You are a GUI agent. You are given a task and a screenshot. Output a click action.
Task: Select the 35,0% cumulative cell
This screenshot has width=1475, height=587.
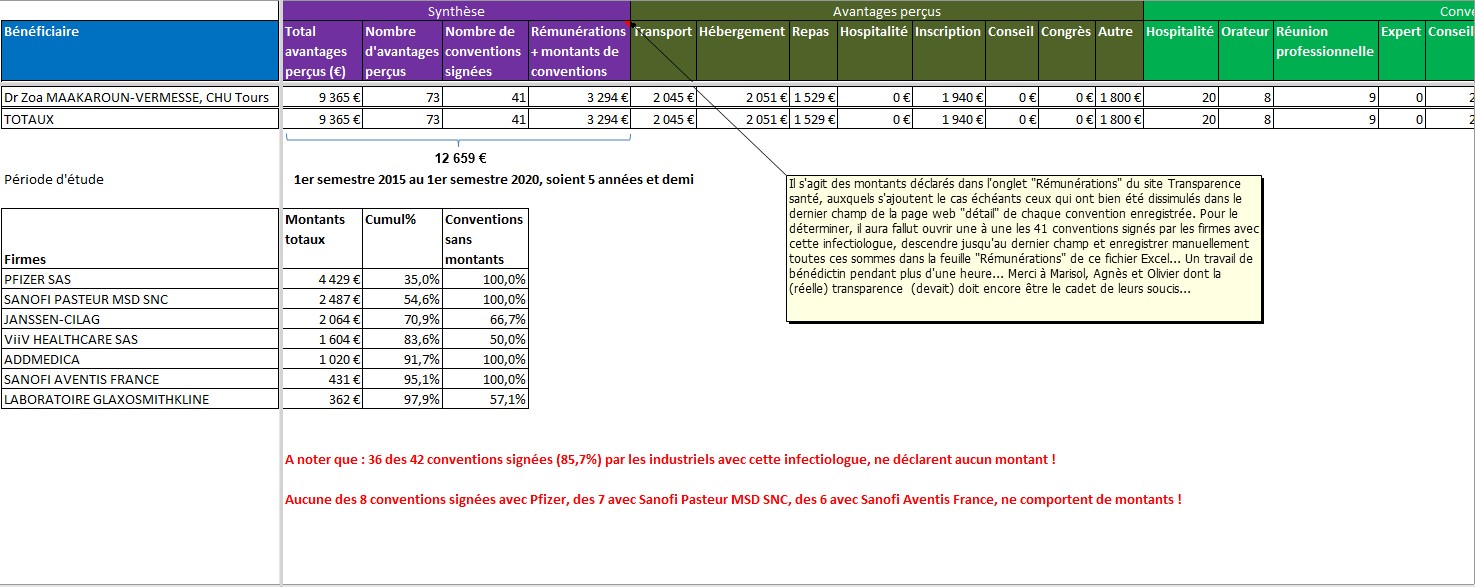point(402,279)
